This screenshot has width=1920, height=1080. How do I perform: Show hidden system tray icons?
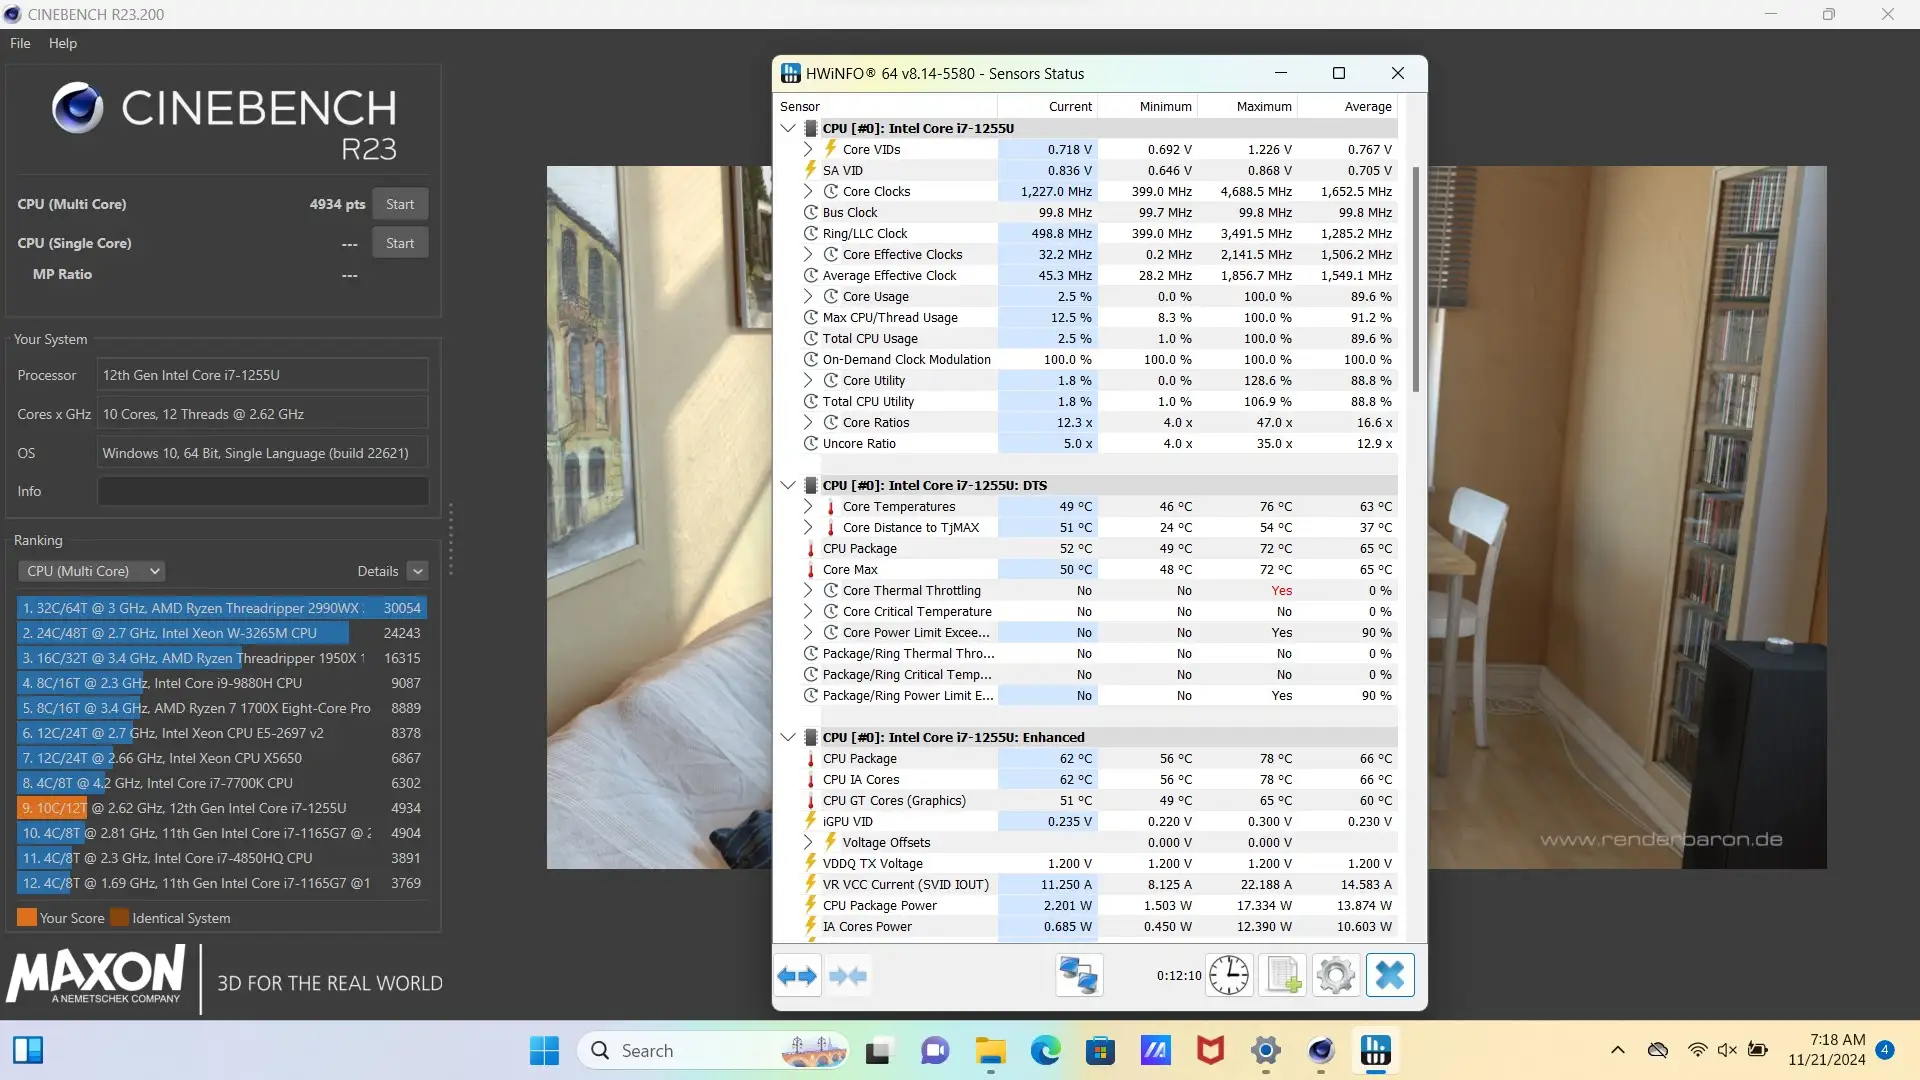(1618, 1050)
